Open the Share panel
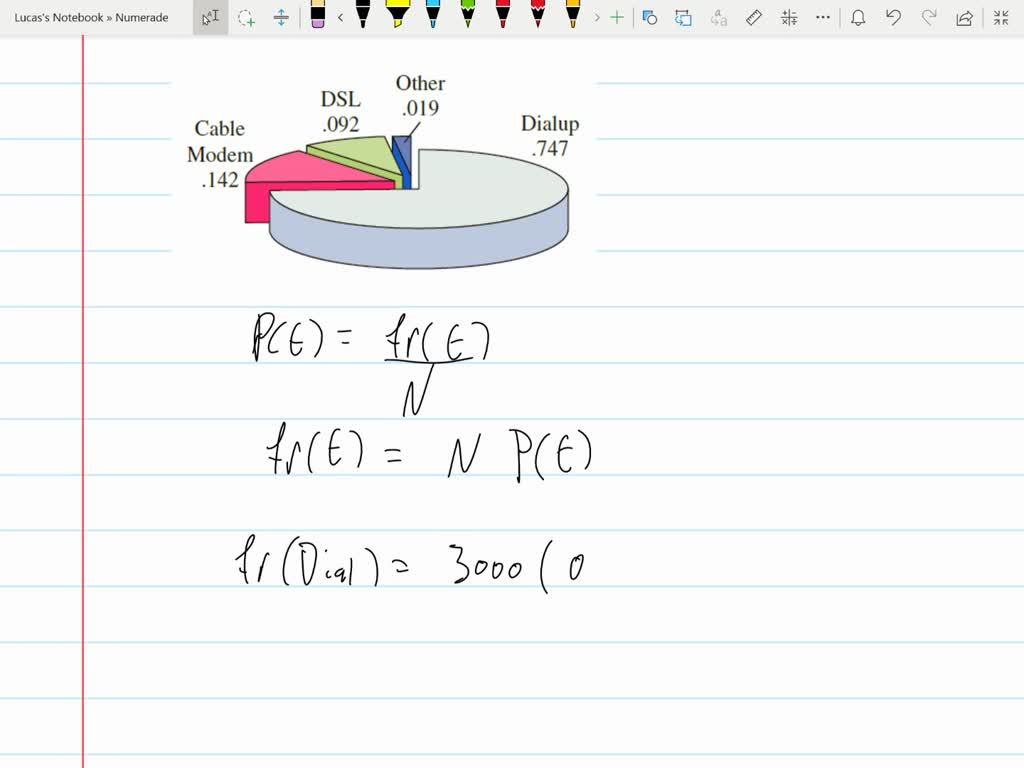 point(962,17)
